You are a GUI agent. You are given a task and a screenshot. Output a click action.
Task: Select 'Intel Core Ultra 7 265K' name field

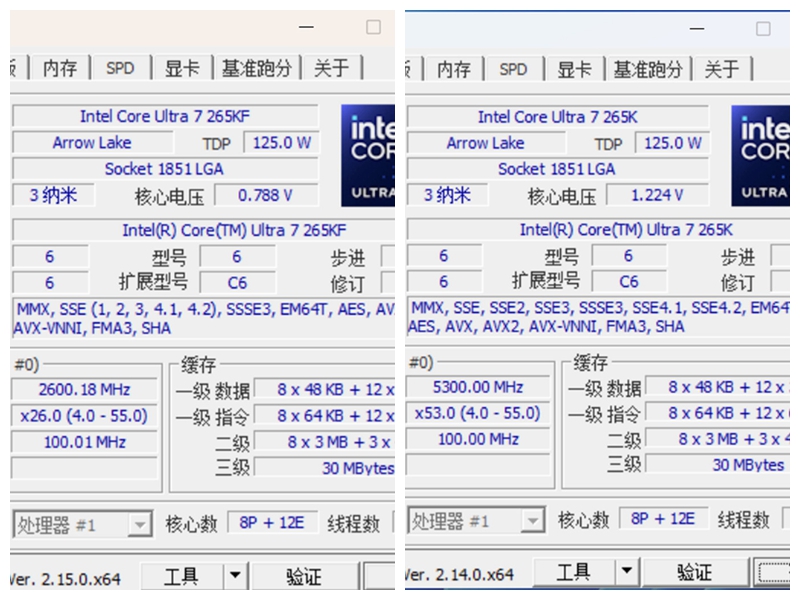point(558,117)
